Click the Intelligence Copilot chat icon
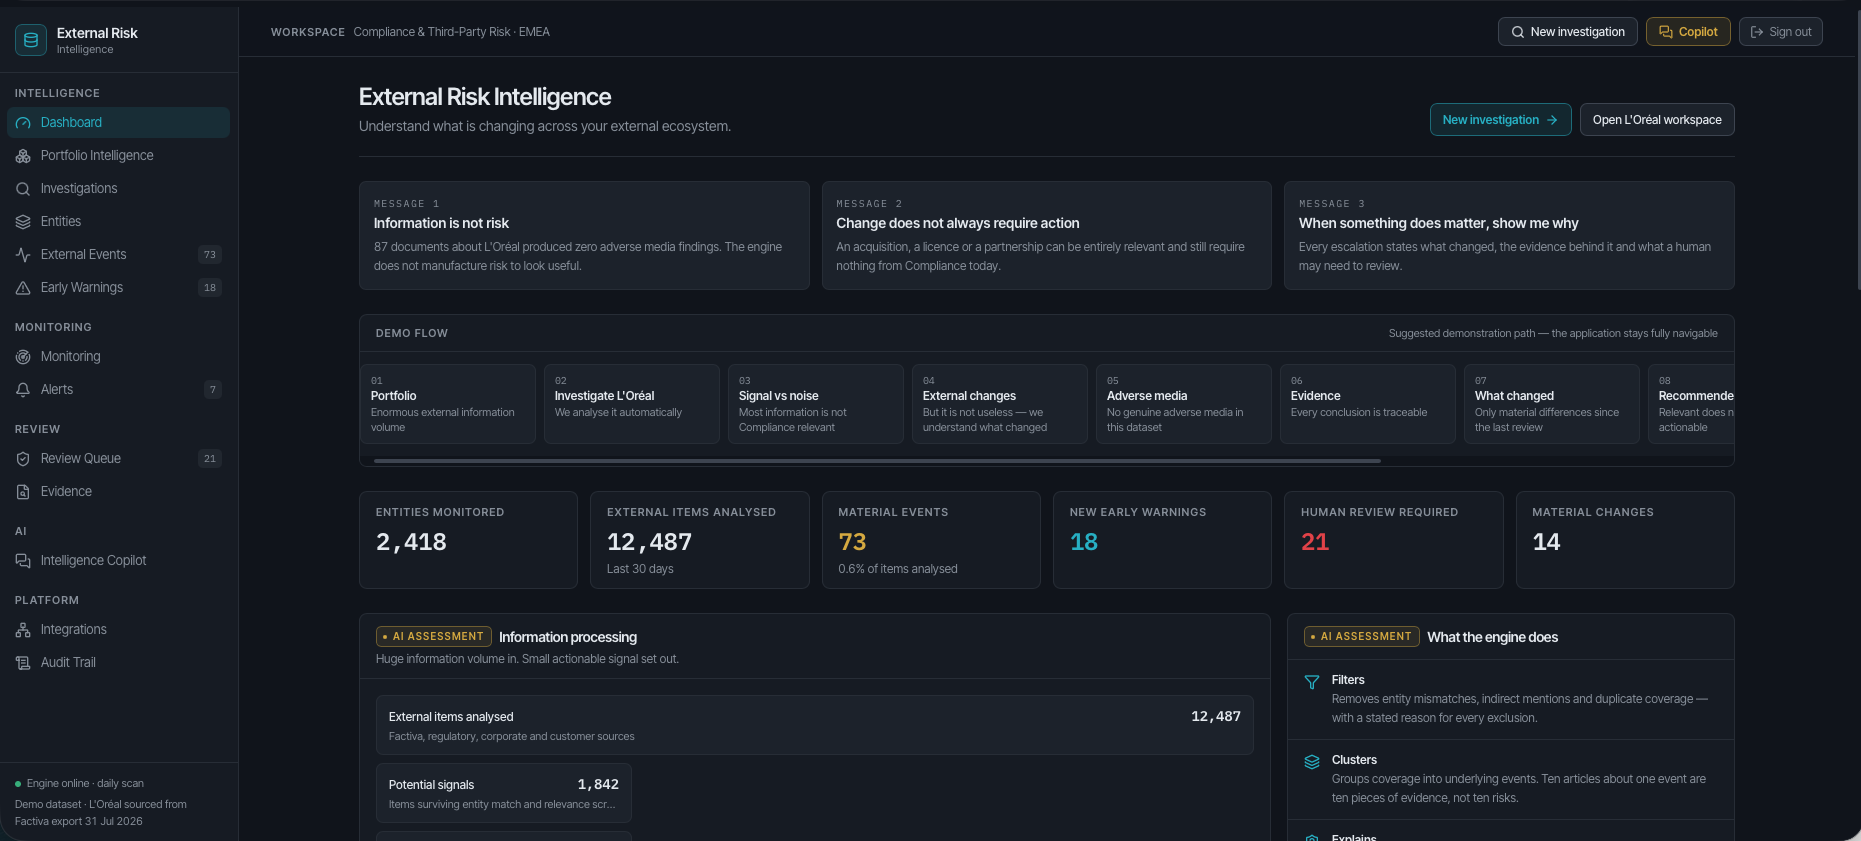Viewport: 1861px width, 841px height. click(23, 561)
